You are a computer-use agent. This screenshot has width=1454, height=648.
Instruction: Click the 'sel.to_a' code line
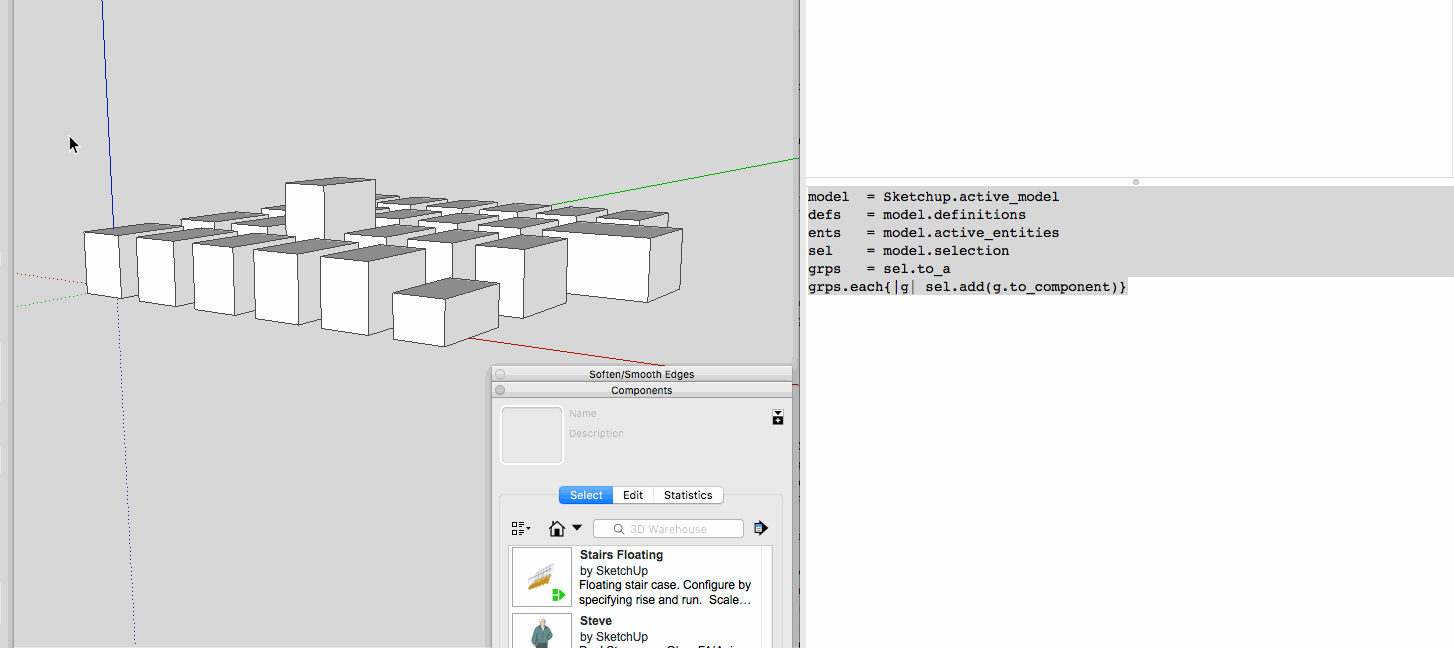coord(879,269)
